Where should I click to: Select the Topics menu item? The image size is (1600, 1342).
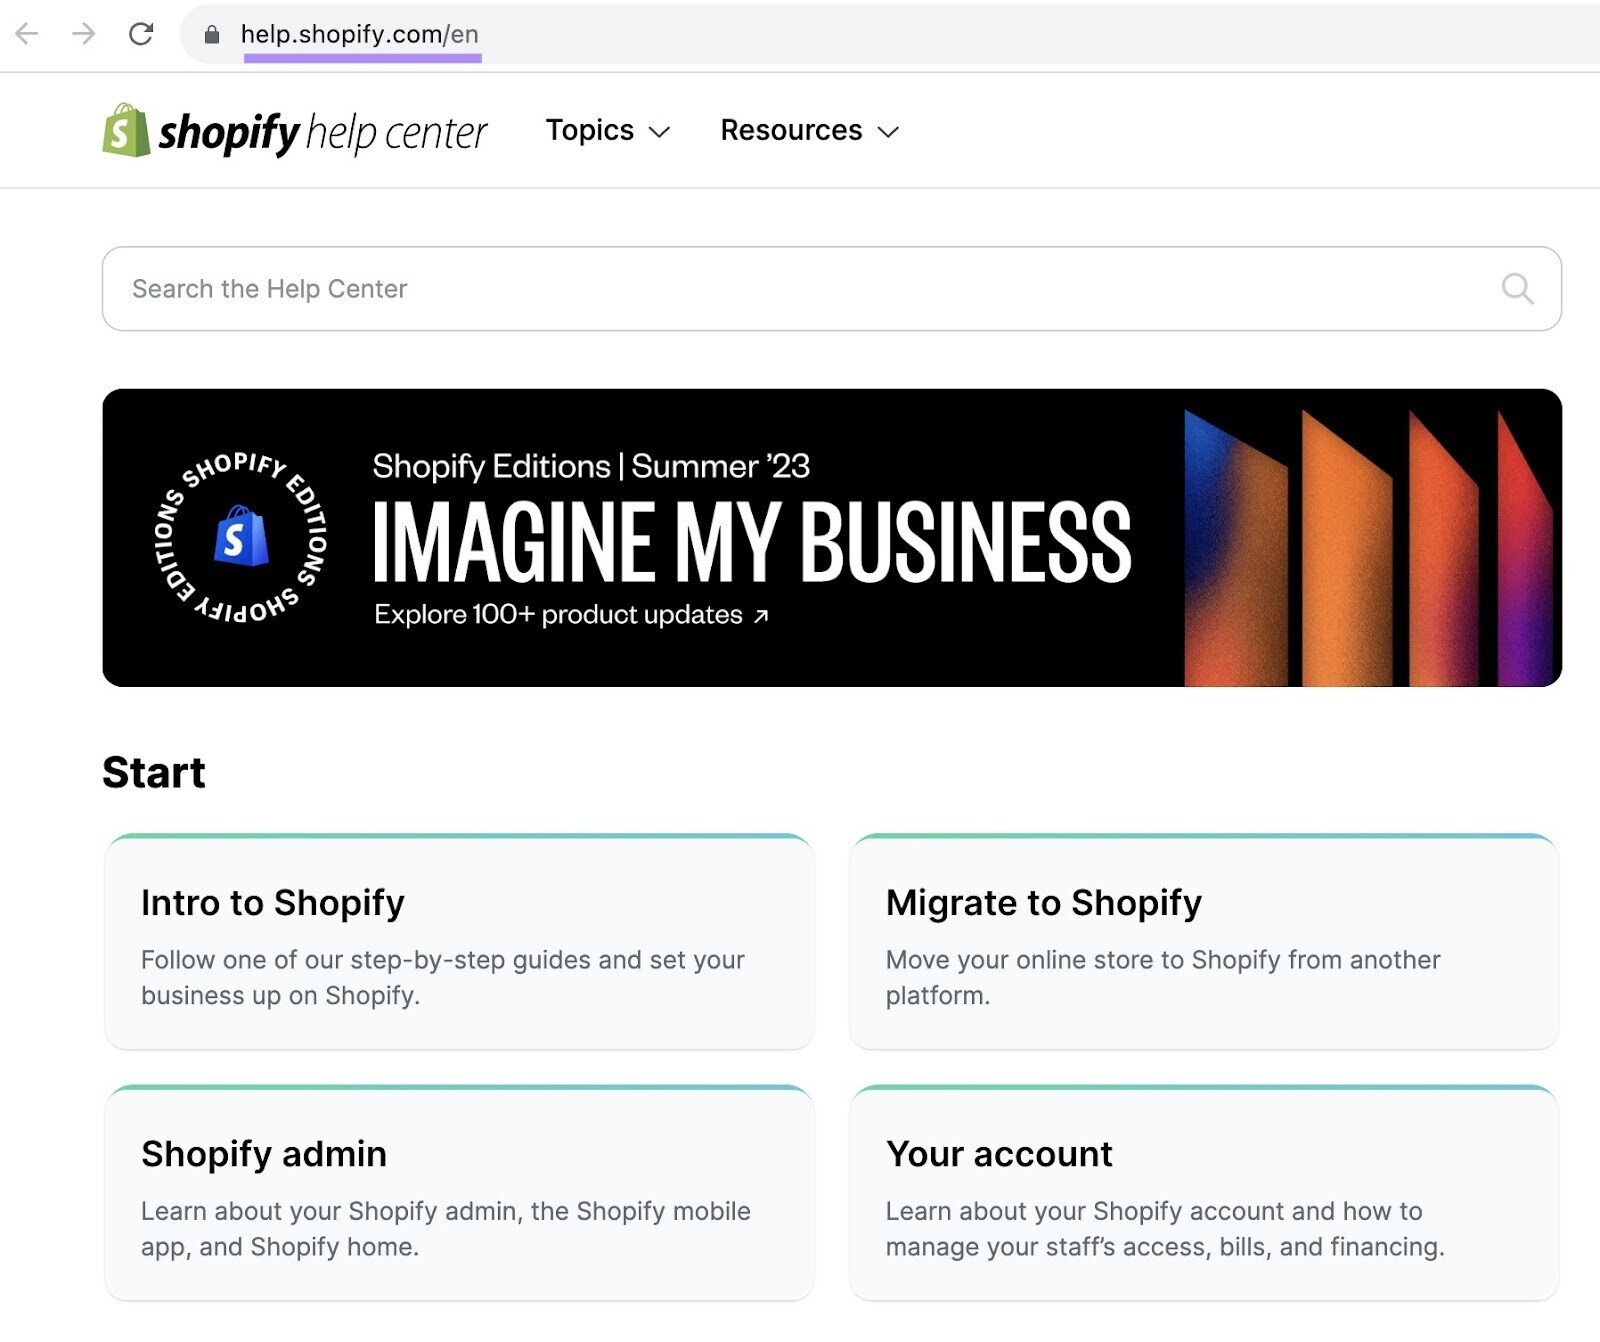(x=590, y=130)
